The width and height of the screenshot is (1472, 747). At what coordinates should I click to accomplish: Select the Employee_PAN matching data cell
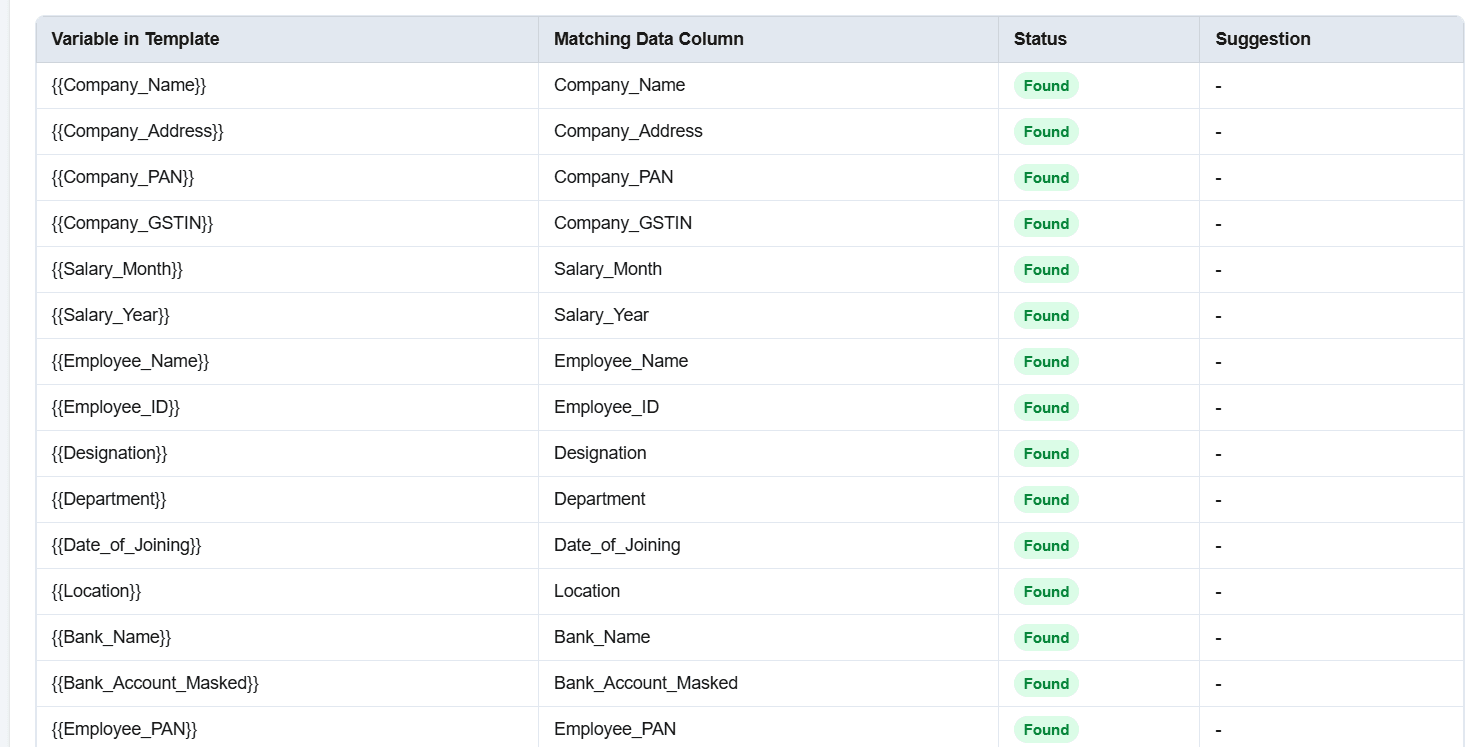768,727
